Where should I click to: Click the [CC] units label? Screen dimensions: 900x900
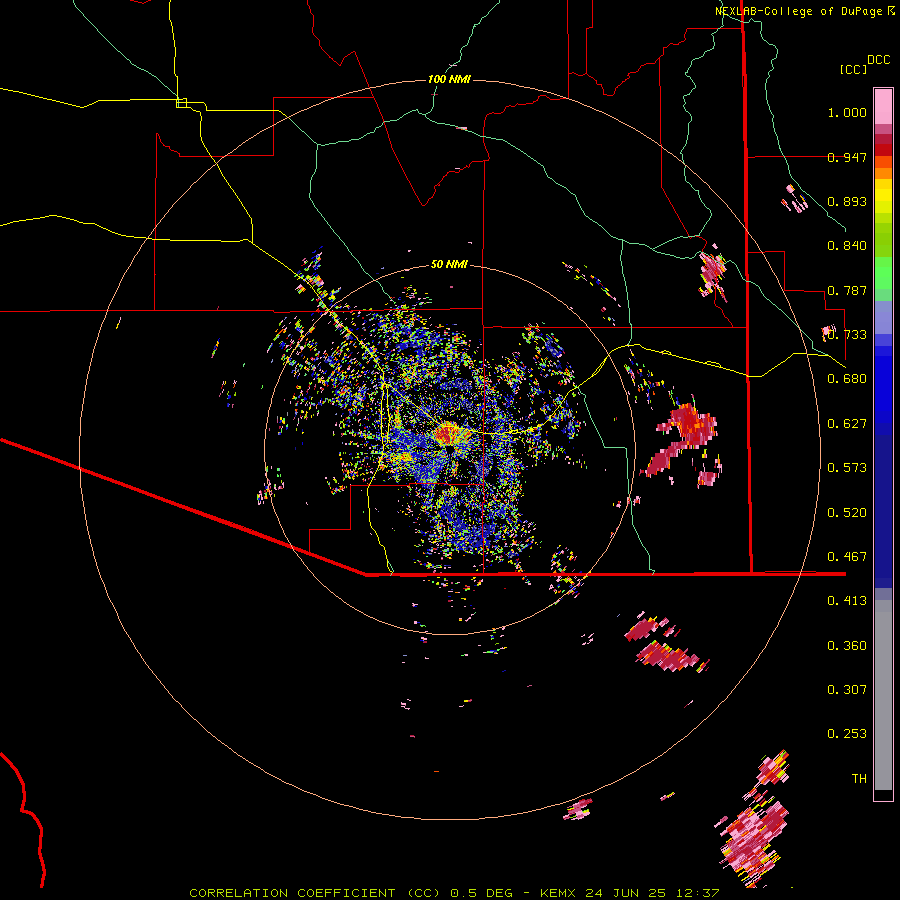[x=853, y=69]
